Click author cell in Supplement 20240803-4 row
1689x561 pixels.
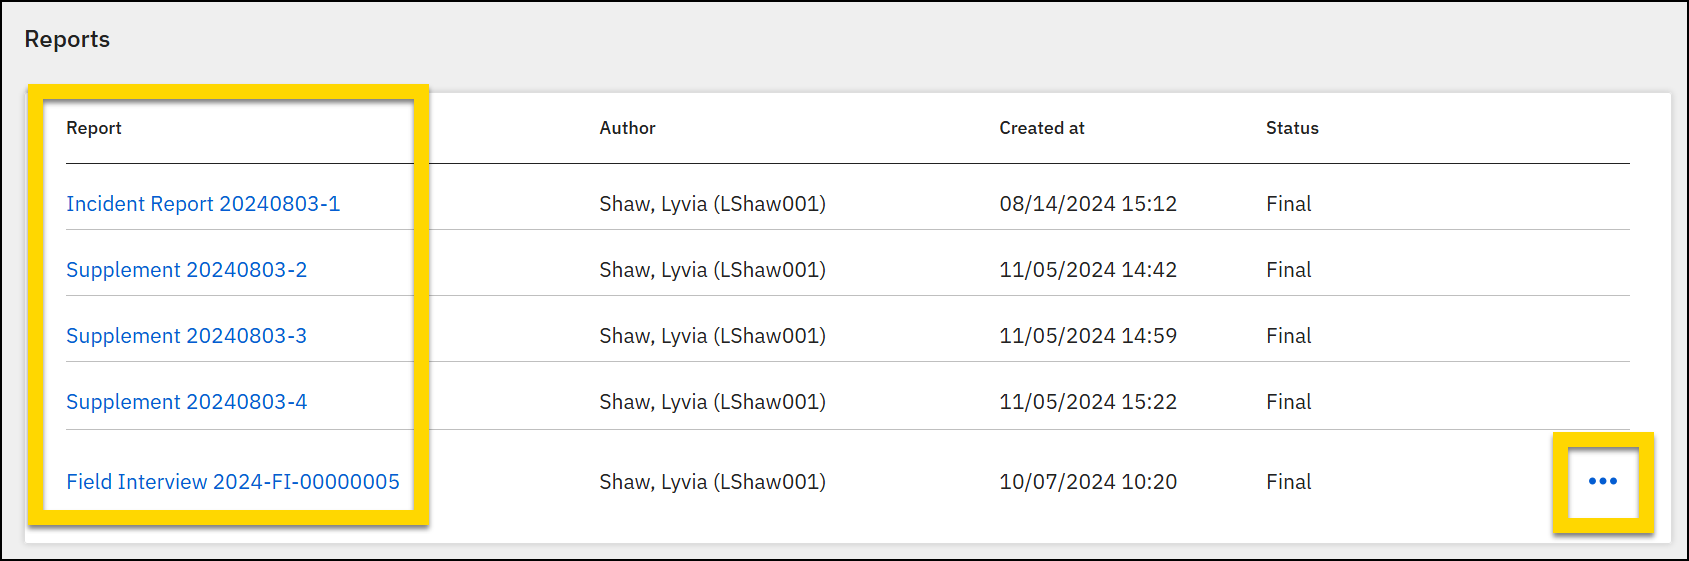pos(713,402)
